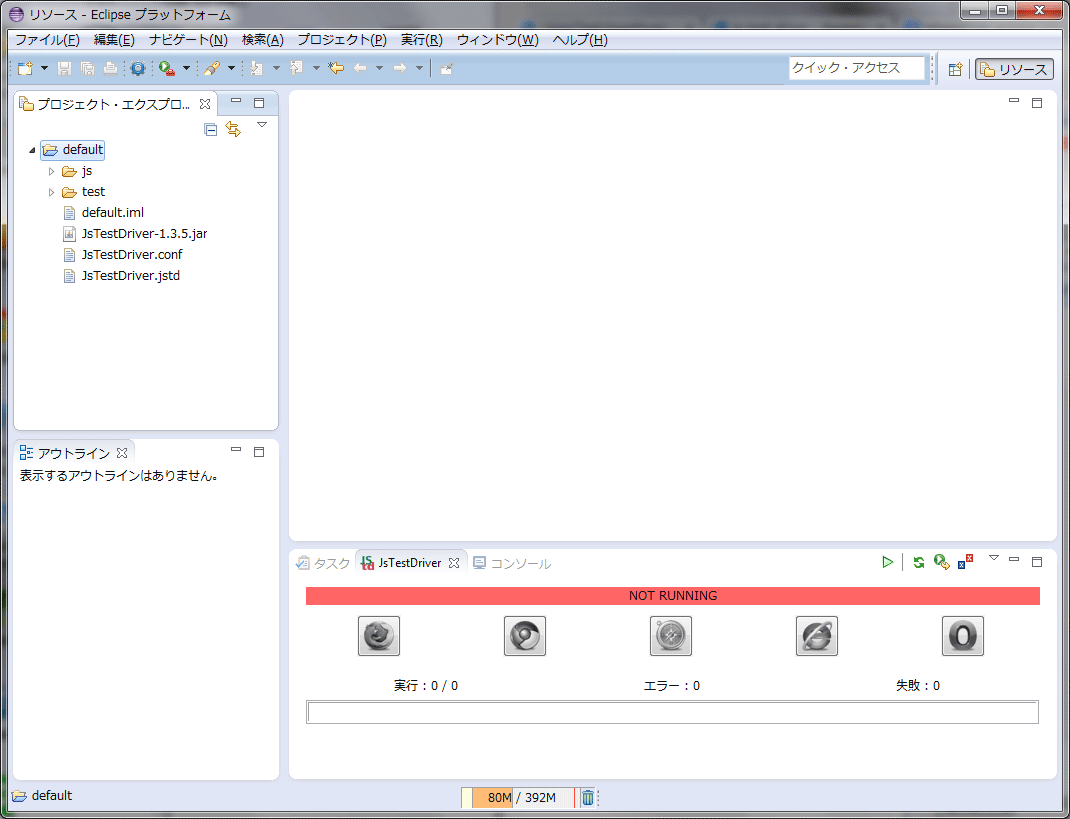Select the JsTestDriver.jstd file
The height and width of the screenshot is (819, 1070).
click(x=121, y=276)
